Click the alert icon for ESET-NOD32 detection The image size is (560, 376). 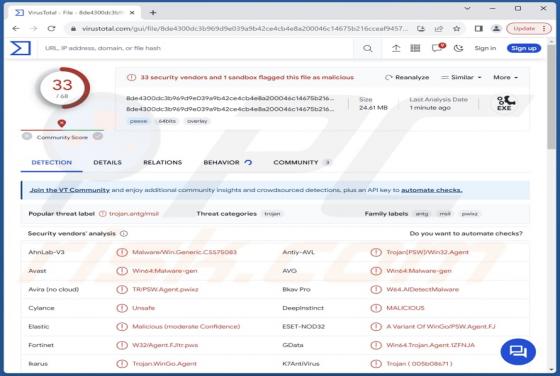376,326
